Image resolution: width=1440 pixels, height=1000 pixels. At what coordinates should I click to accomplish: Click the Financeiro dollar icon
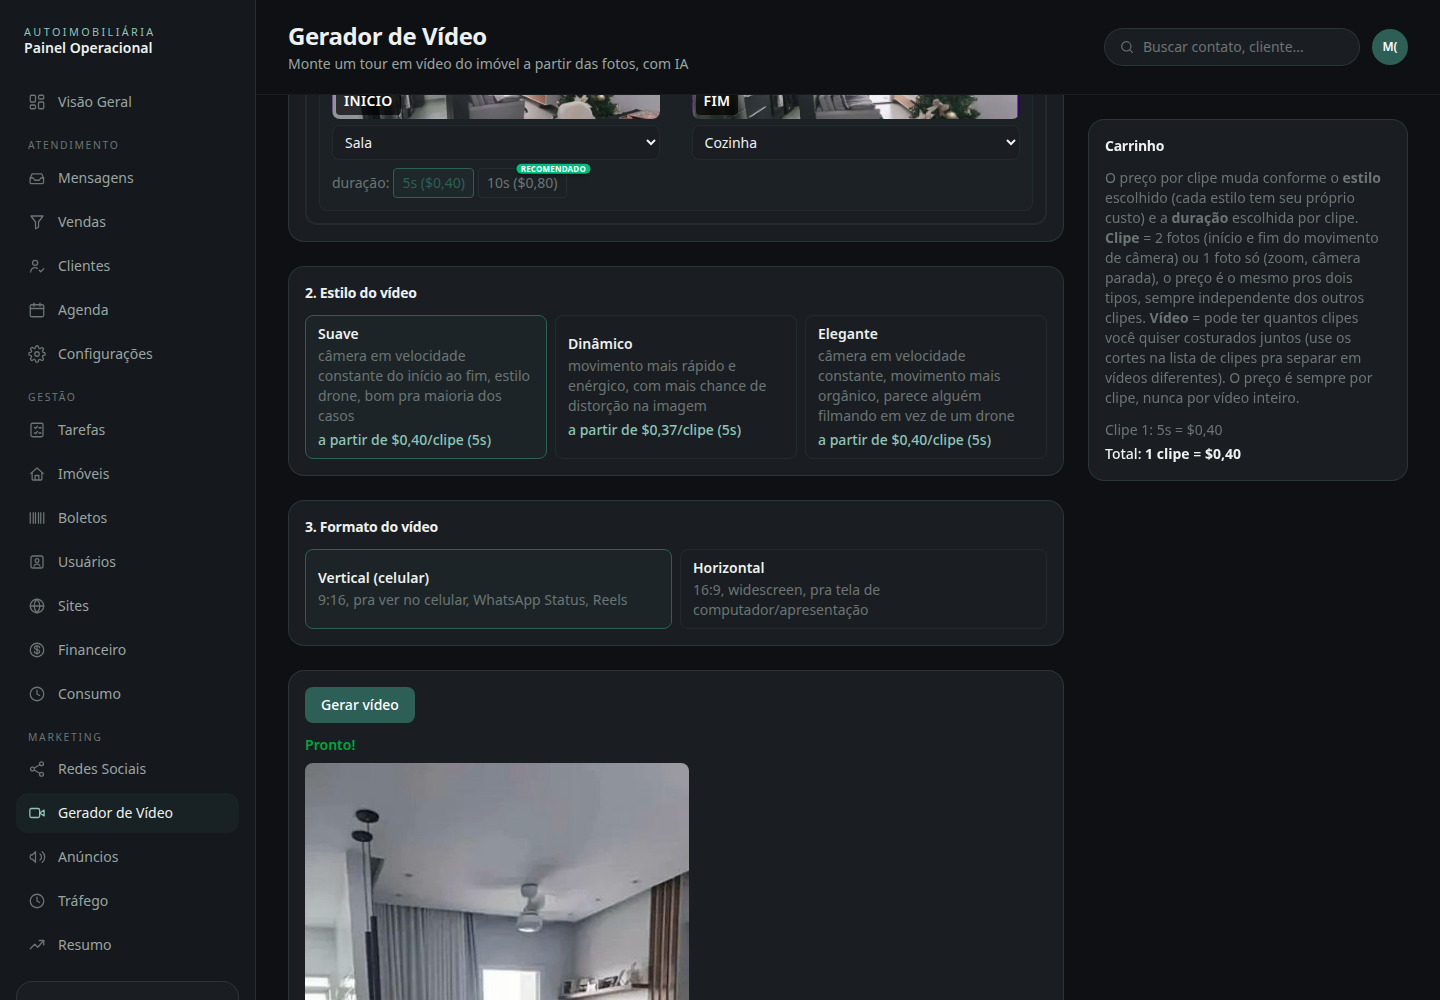tap(37, 650)
